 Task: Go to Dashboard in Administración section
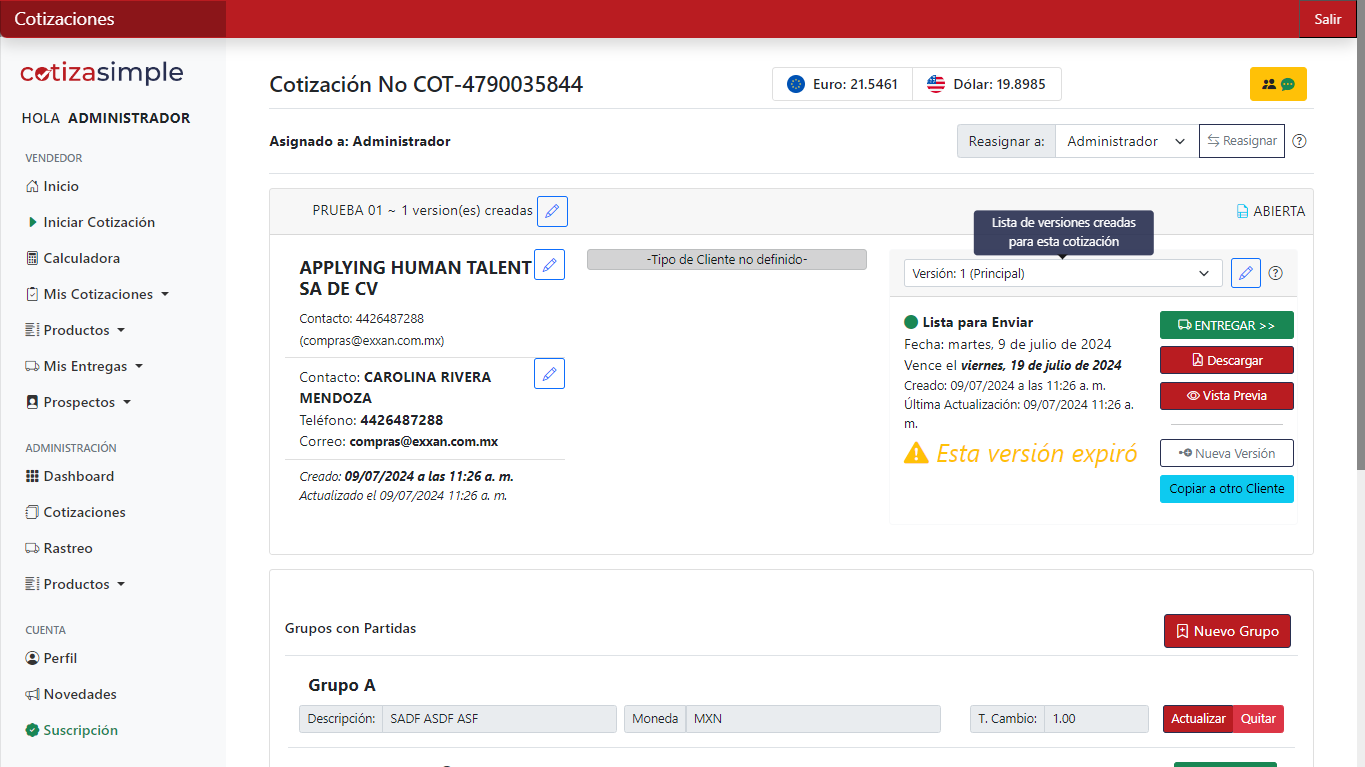[78, 476]
